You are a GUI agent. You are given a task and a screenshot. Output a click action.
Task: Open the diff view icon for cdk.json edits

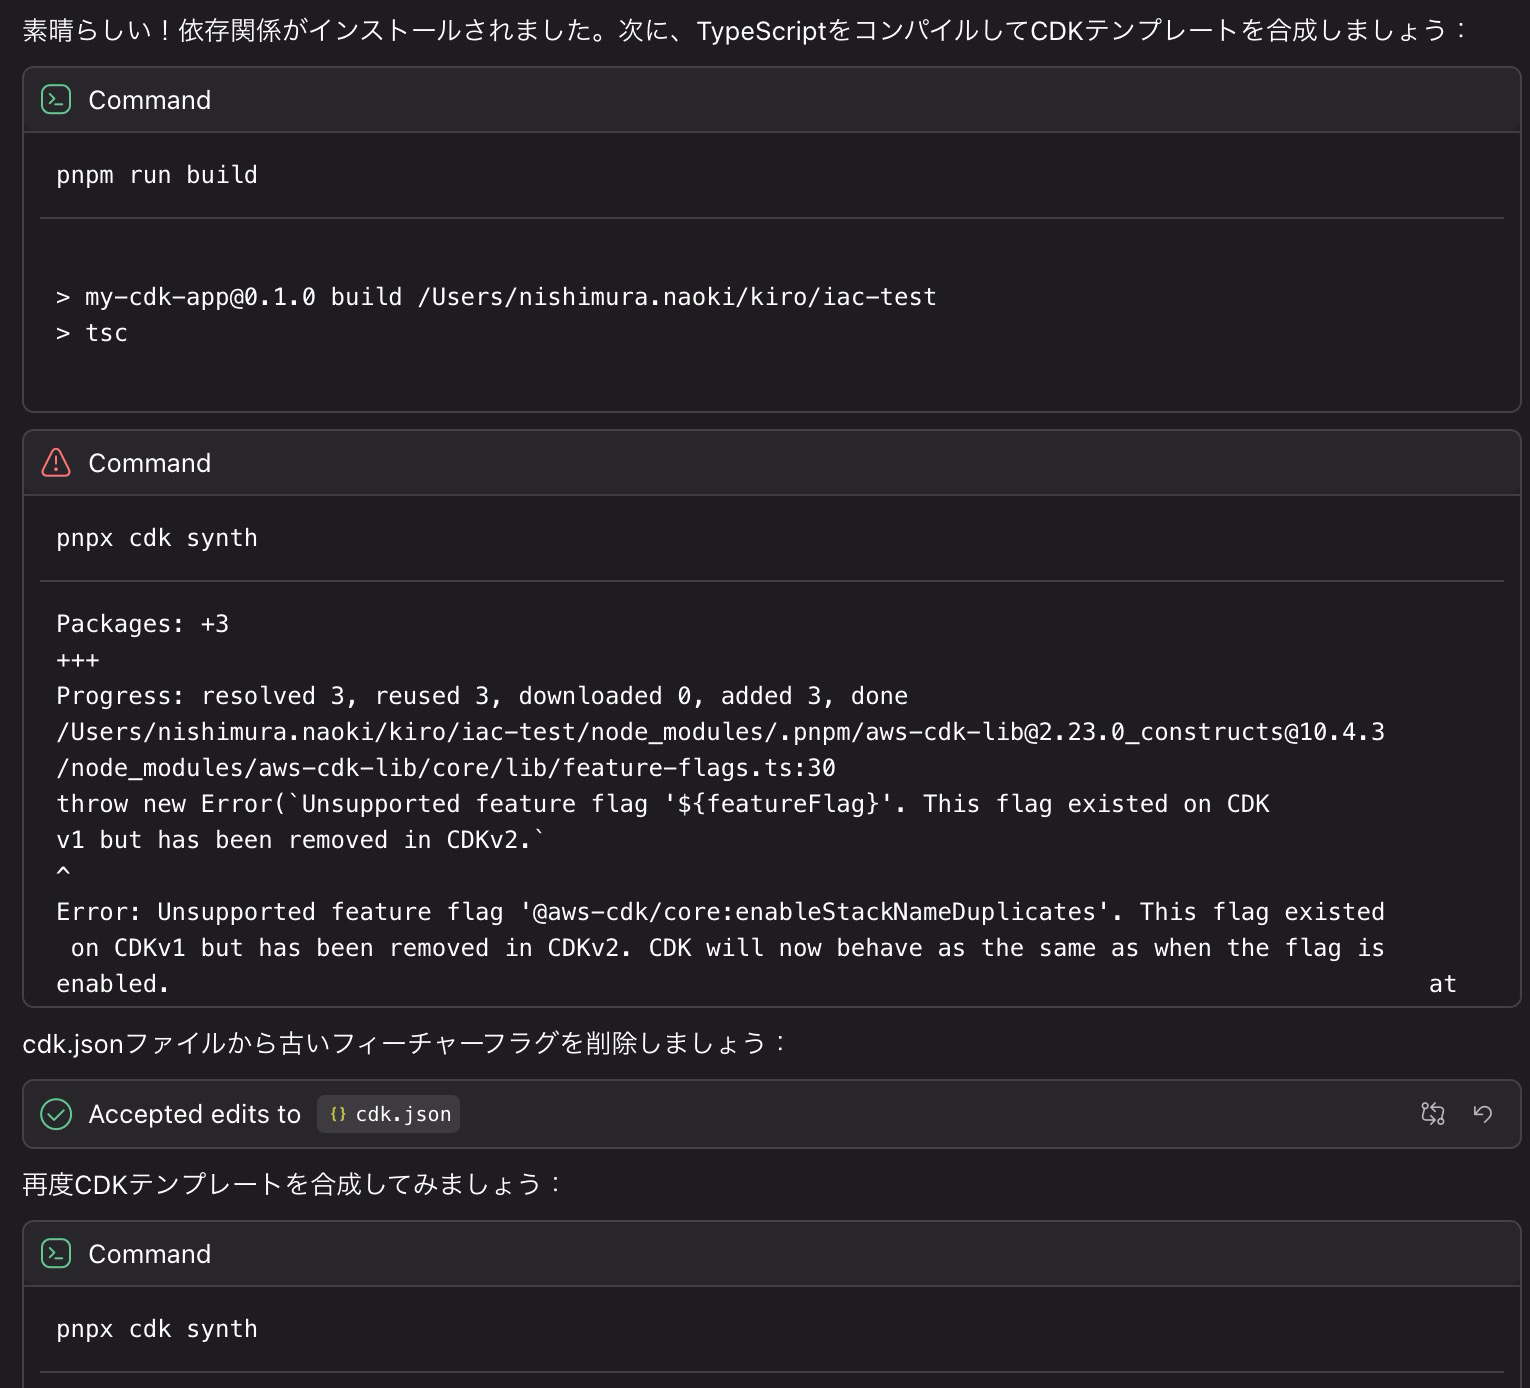click(1433, 1113)
